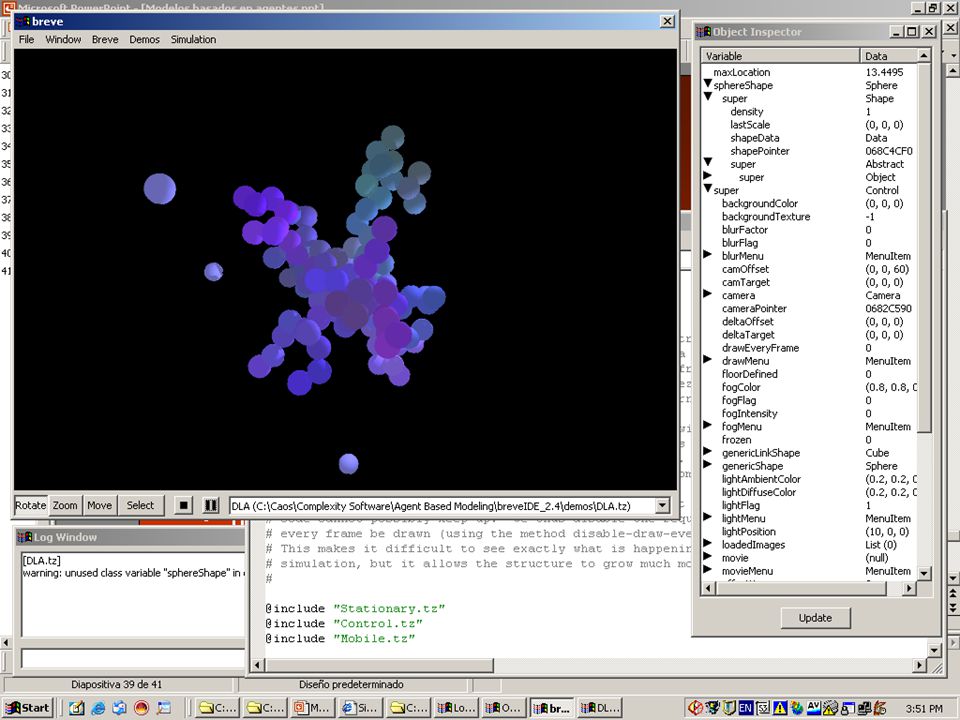Switch to the 'O...' Object Inspector taskbar button

coord(505,708)
